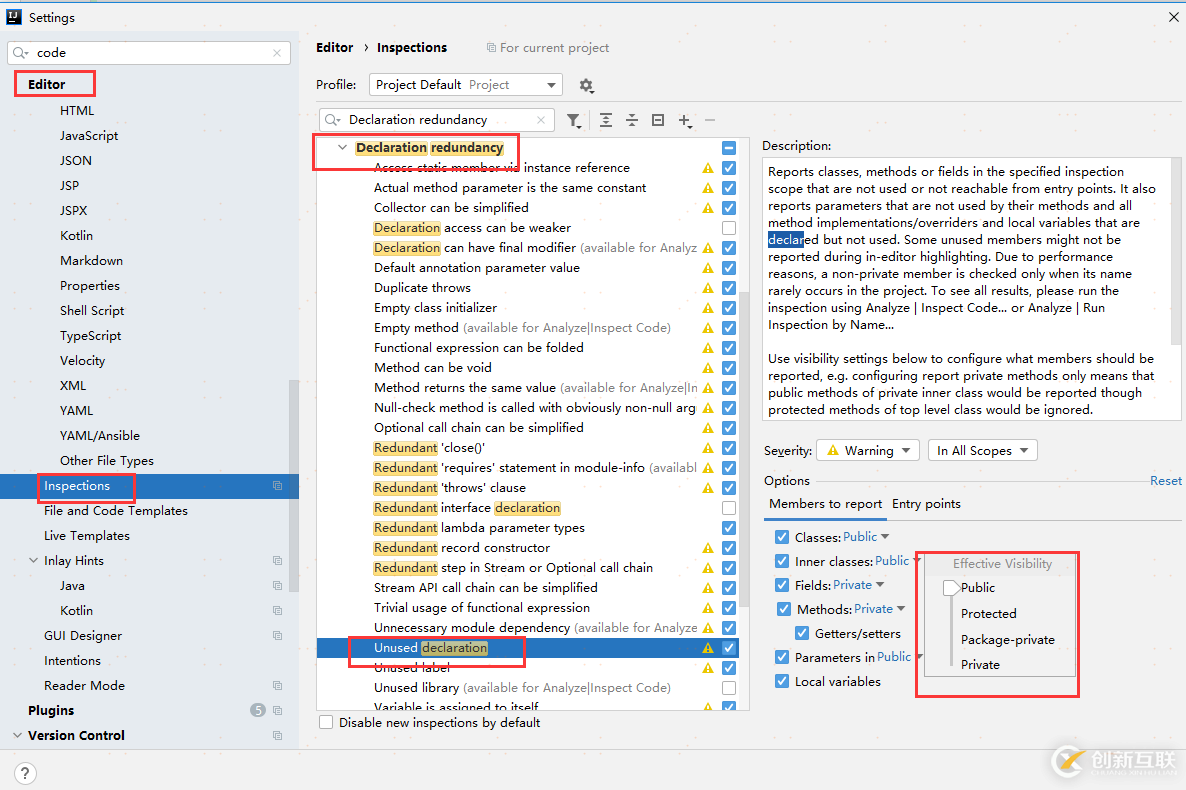Check 'Disable new inspections by default'
The height and width of the screenshot is (790, 1186).
click(x=326, y=722)
